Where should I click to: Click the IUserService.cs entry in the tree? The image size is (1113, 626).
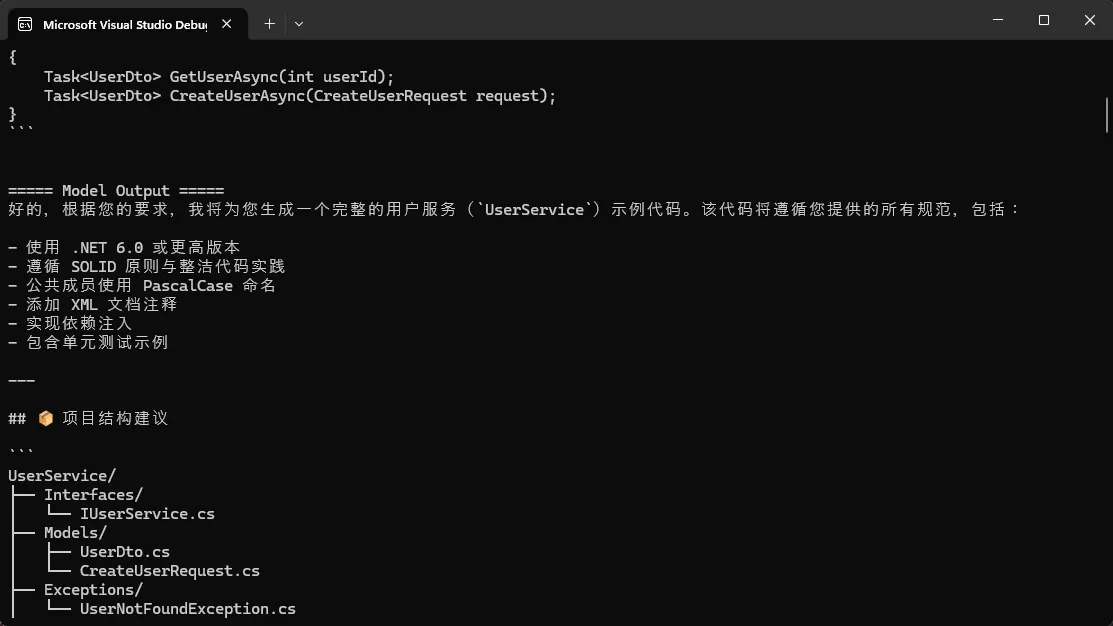tap(147, 514)
